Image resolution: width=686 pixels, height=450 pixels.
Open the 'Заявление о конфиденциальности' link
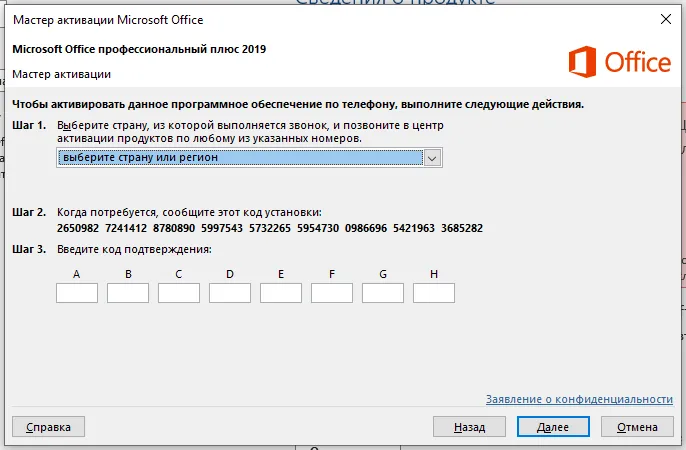point(579,399)
